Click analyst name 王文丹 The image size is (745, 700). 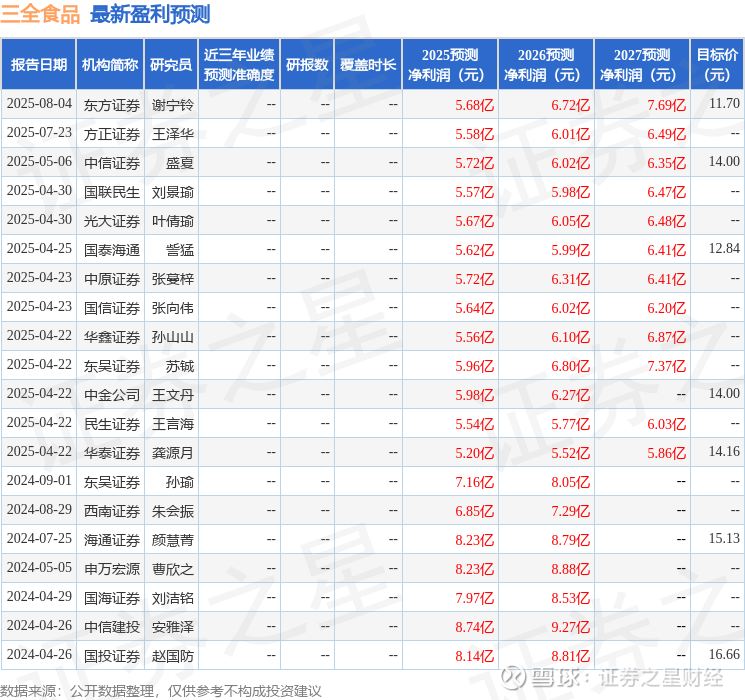[173, 395]
